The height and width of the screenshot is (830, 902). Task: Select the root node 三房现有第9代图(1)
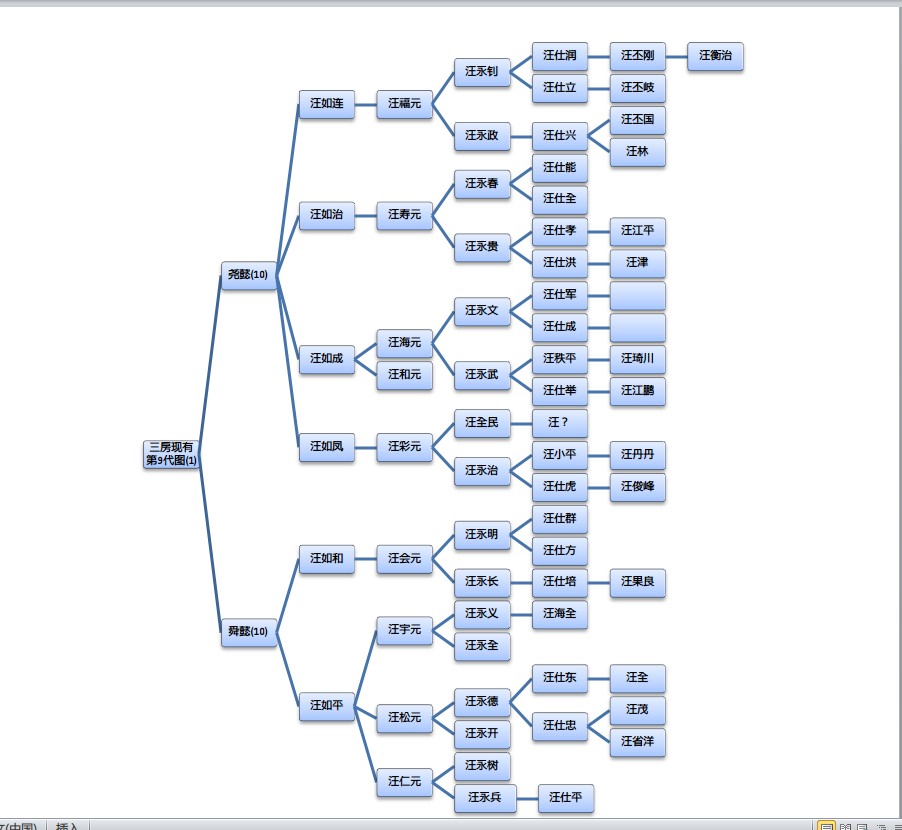pos(172,453)
